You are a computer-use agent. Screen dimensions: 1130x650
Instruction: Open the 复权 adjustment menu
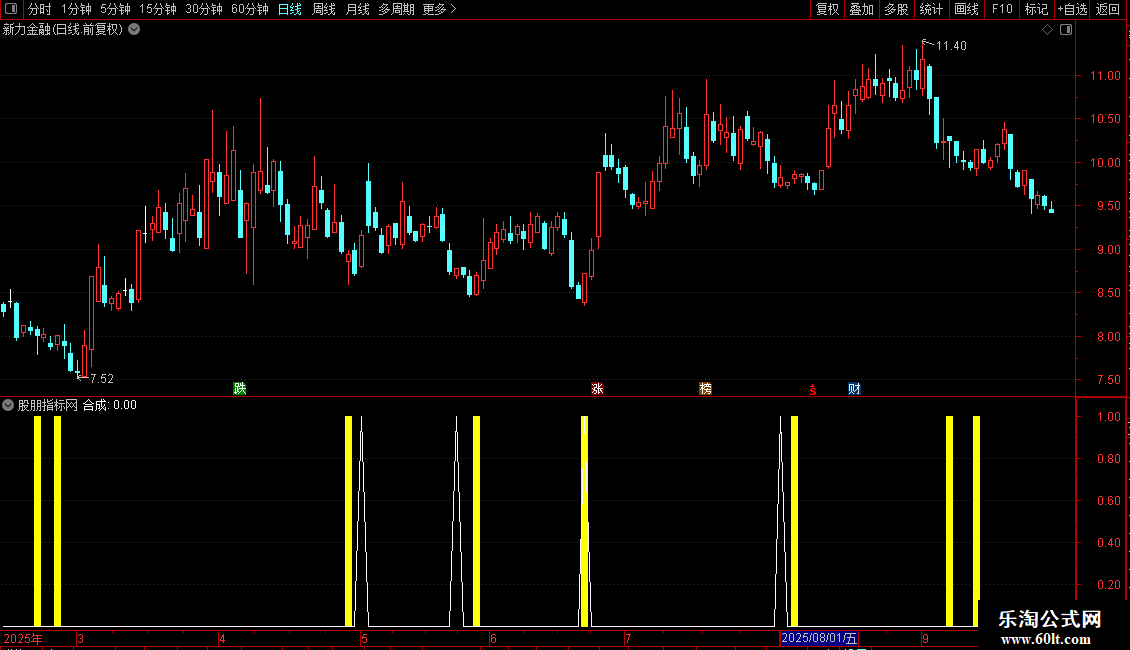pos(827,9)
